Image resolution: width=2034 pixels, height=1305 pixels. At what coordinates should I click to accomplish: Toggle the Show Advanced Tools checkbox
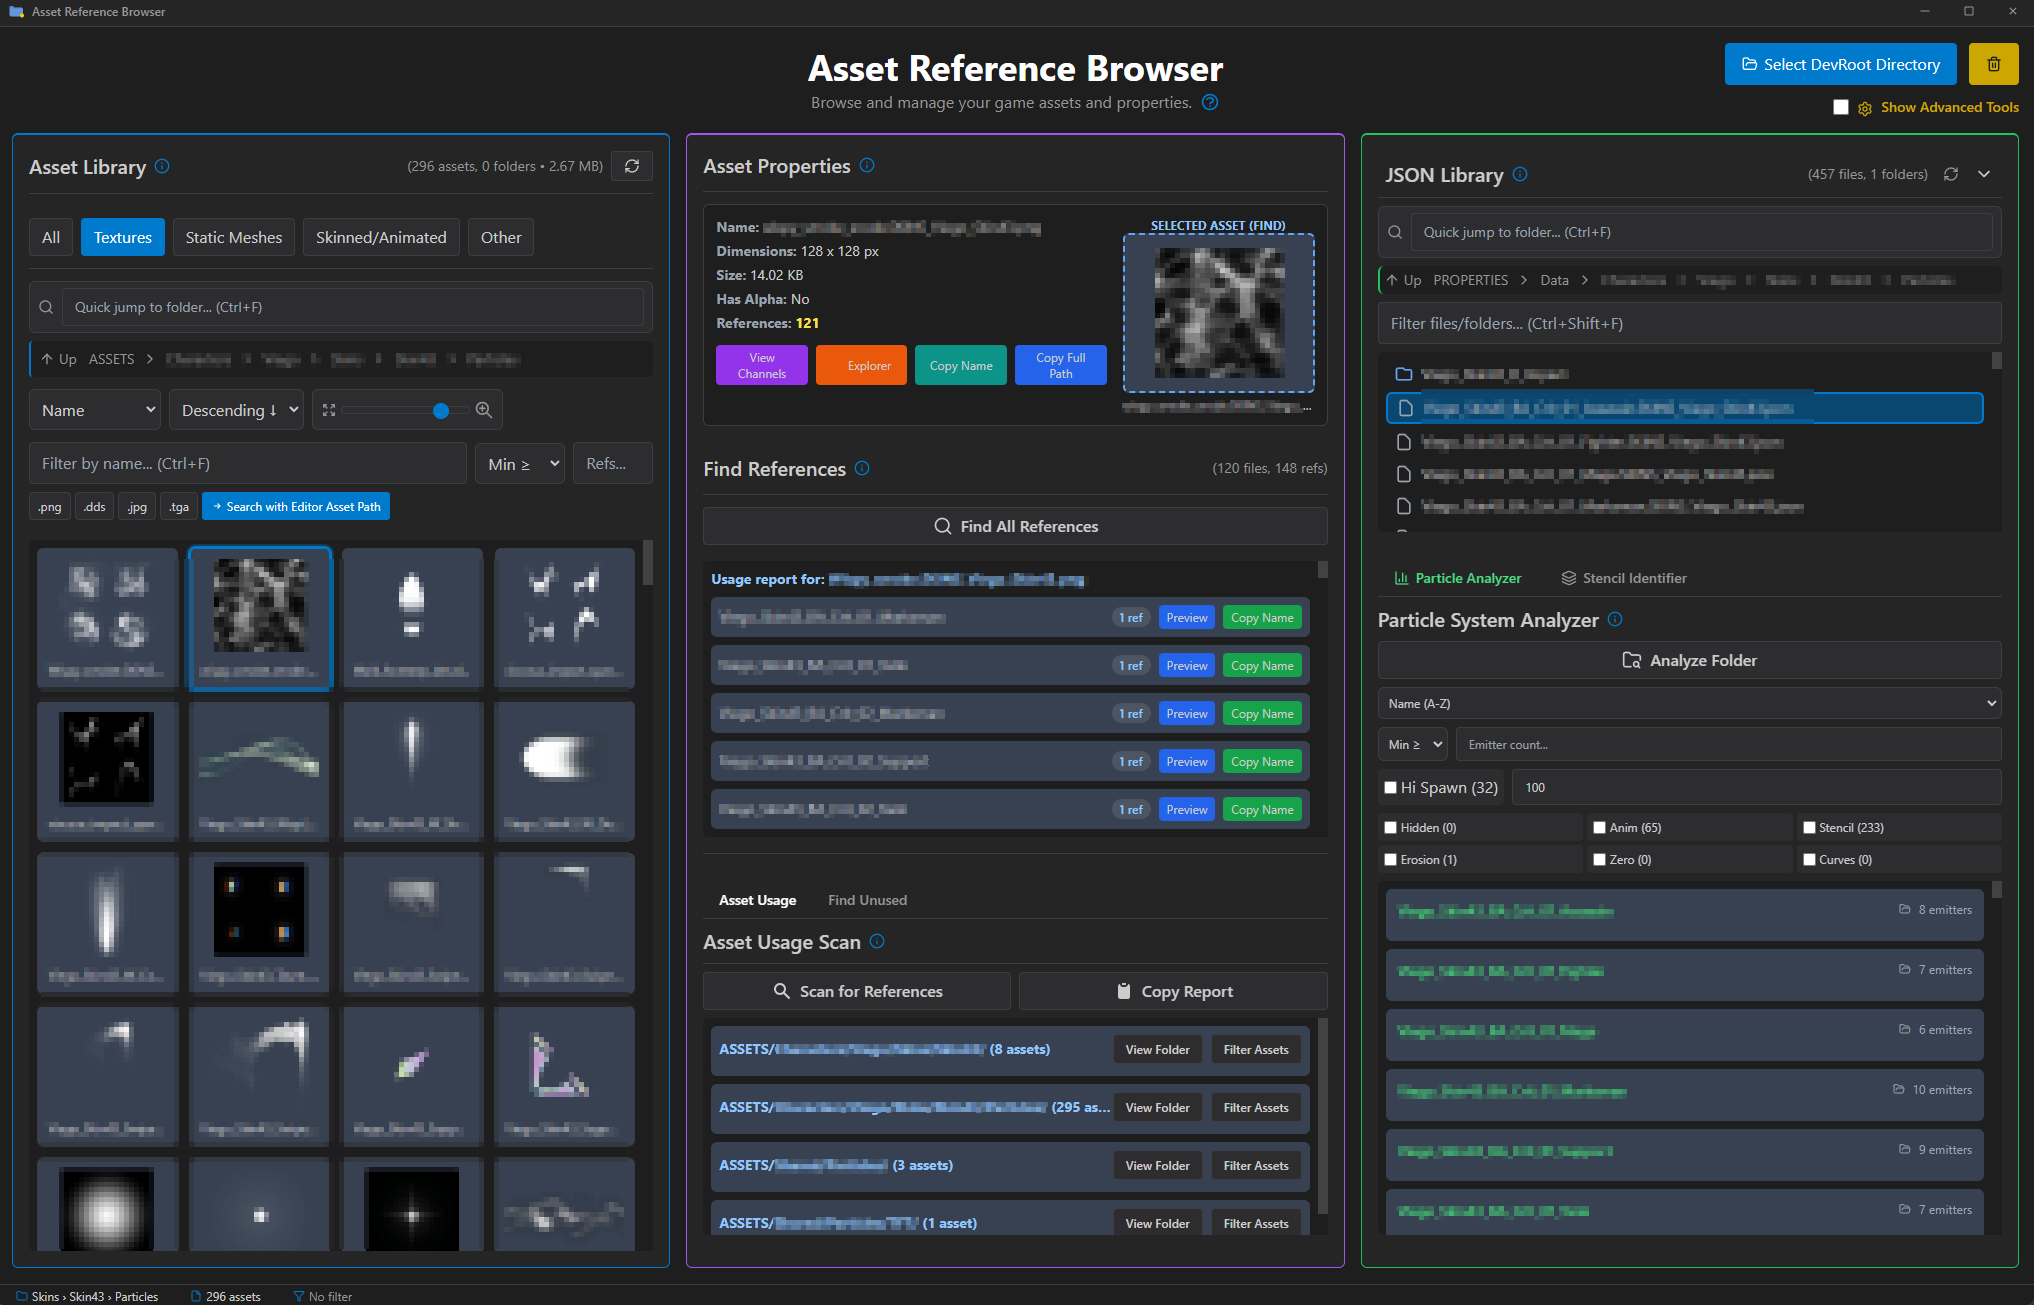point(1841,107)
